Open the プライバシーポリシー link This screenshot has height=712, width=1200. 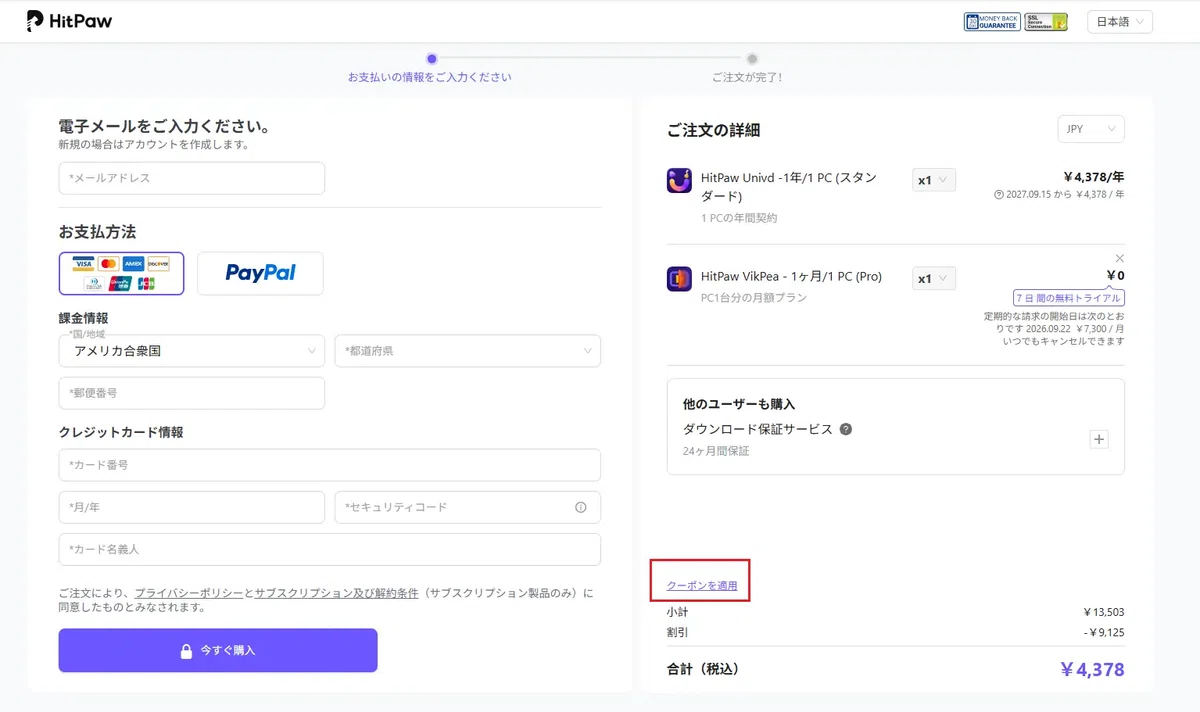189,593
